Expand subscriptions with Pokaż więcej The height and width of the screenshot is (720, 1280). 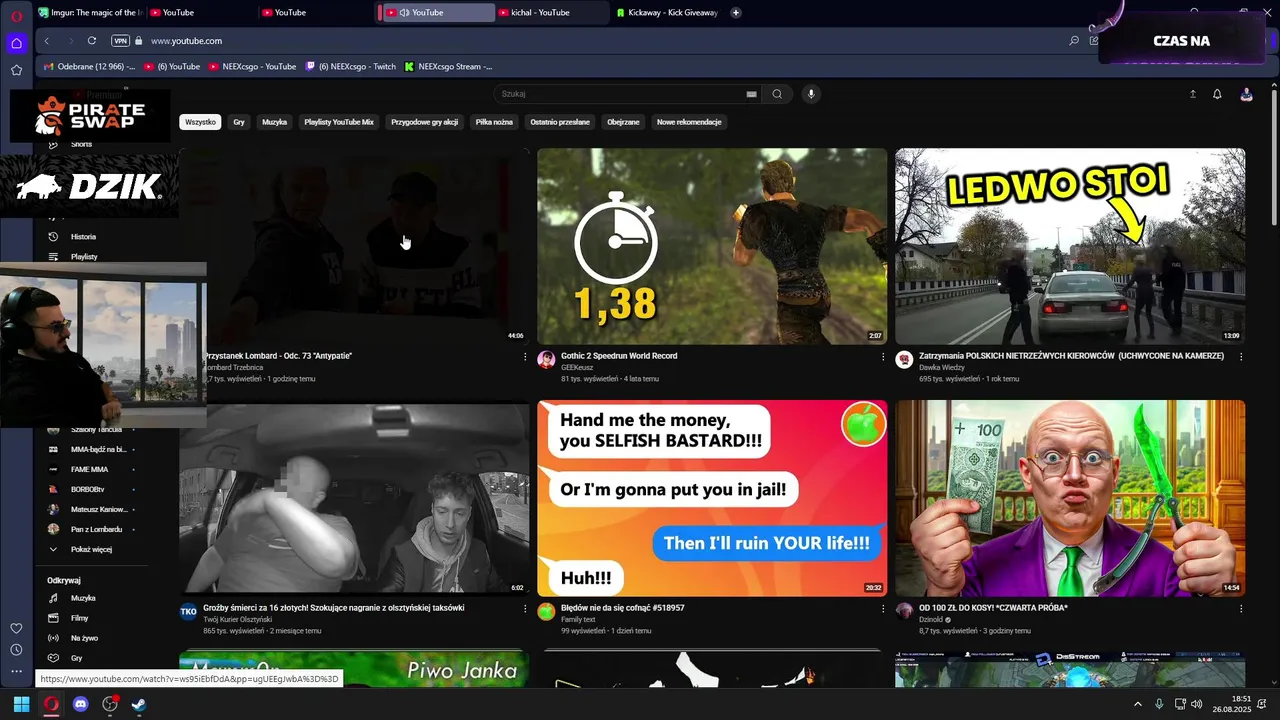90,549
